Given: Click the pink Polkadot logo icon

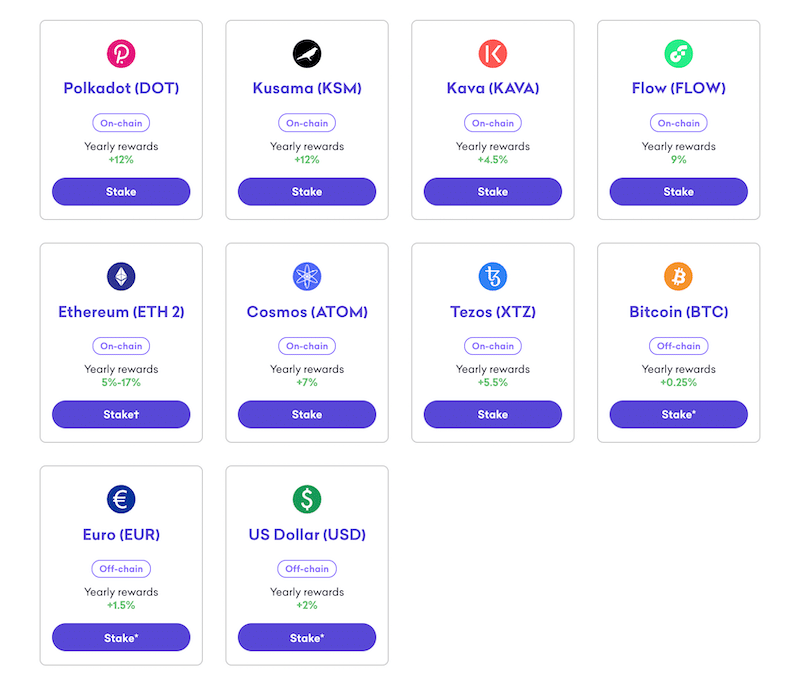Looking at the screenshot, I should [x=121, y=54].
